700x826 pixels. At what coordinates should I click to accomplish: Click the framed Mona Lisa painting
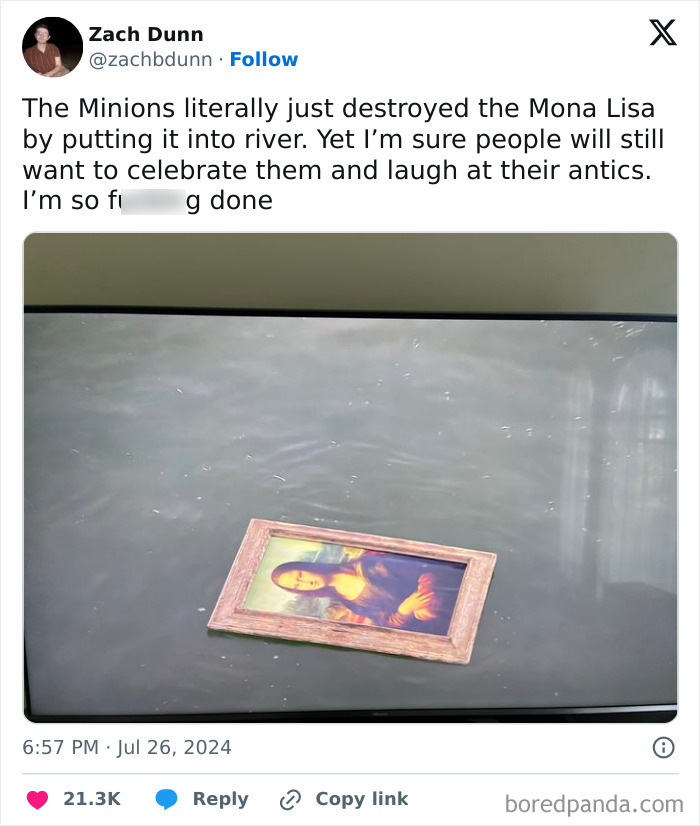click(x=352, y=589)
